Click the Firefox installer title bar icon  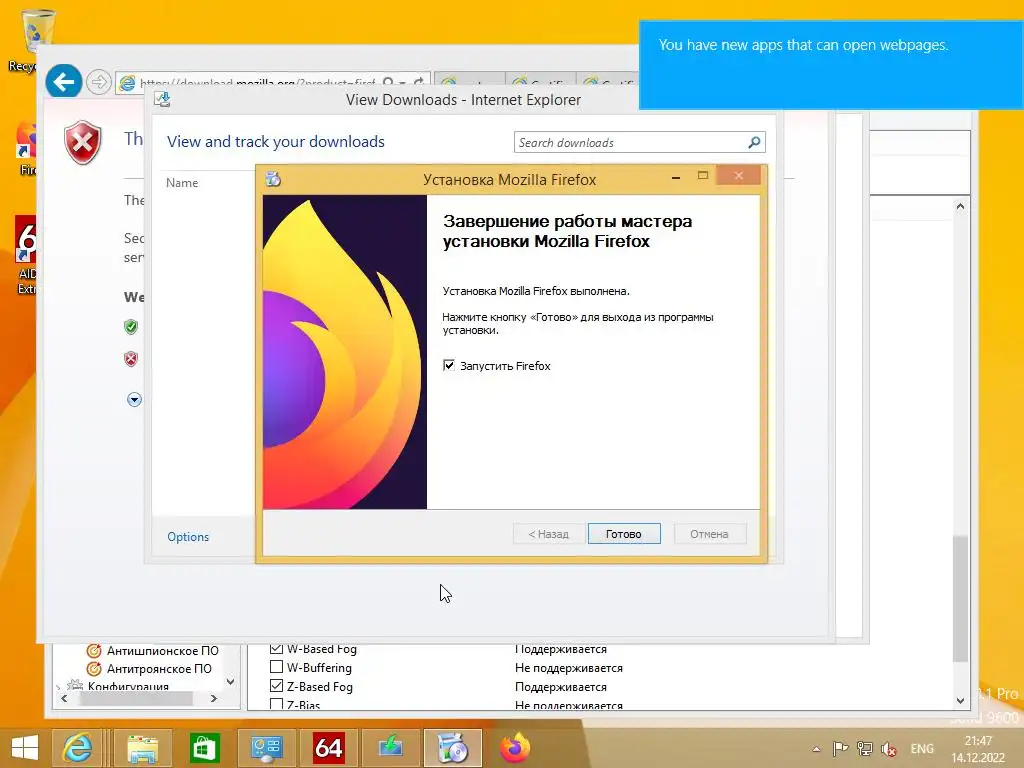[273, 178]
